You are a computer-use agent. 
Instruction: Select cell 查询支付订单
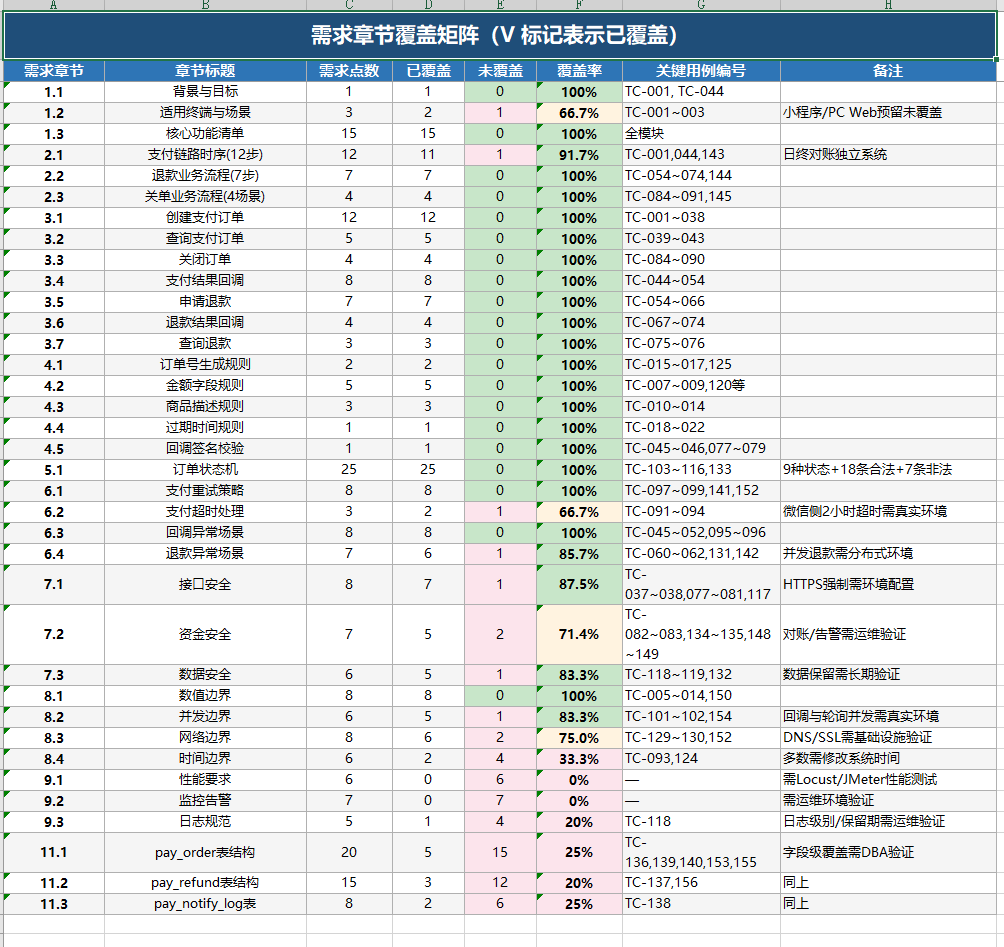(x=206, y=239)
